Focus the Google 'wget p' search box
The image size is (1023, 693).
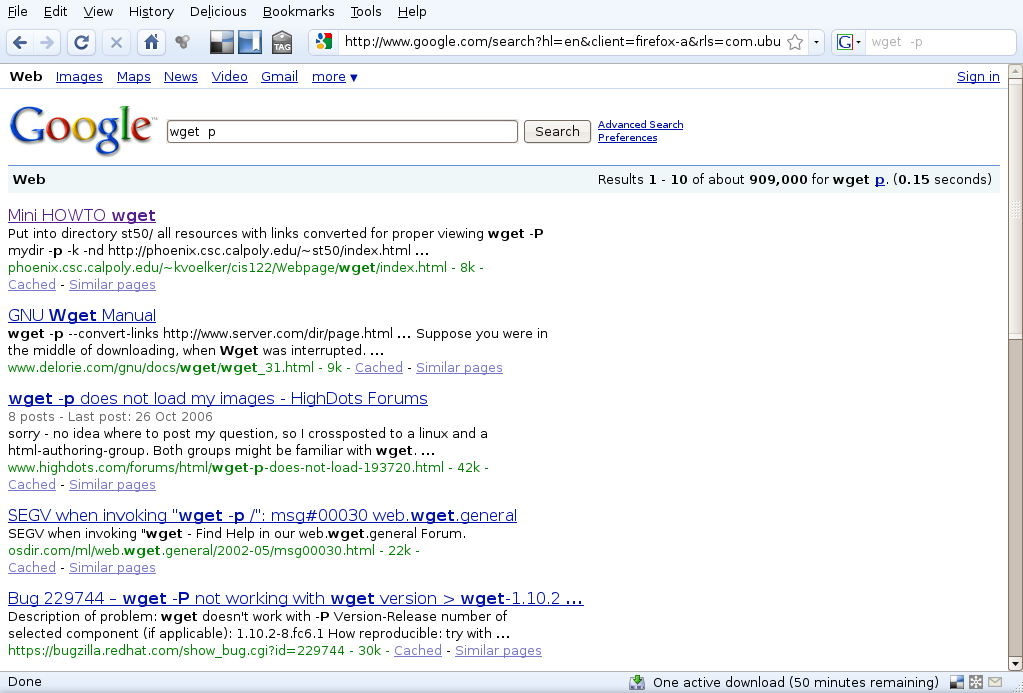[x=343, y=131]
